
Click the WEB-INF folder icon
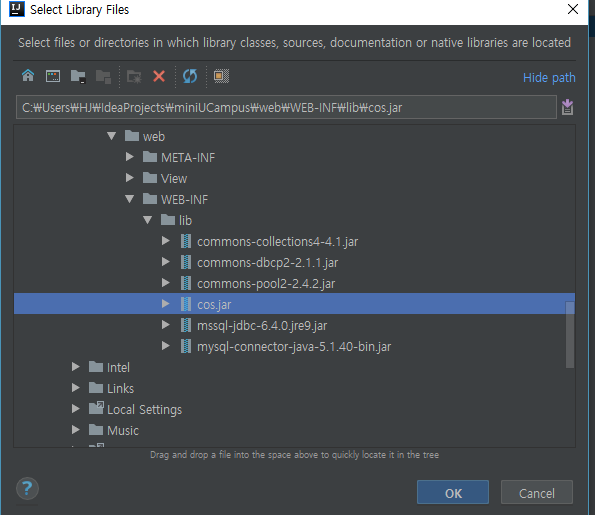150,198
